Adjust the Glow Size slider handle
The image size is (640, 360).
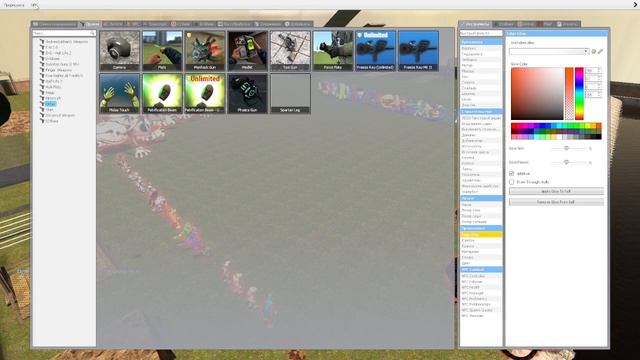[x=566, y=149]
